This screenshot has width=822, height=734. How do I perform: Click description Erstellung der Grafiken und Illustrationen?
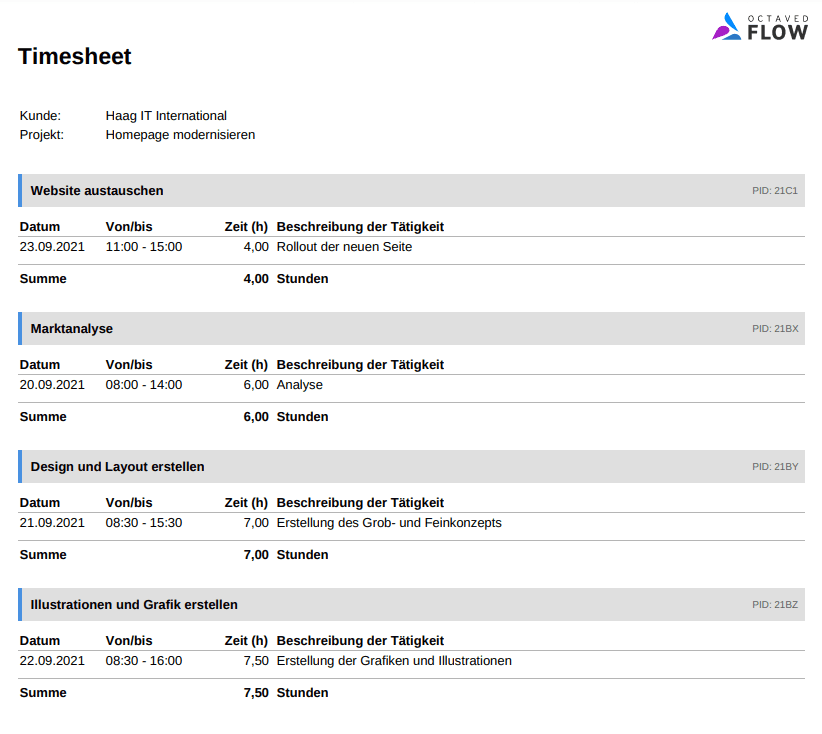tap(394, 661)
